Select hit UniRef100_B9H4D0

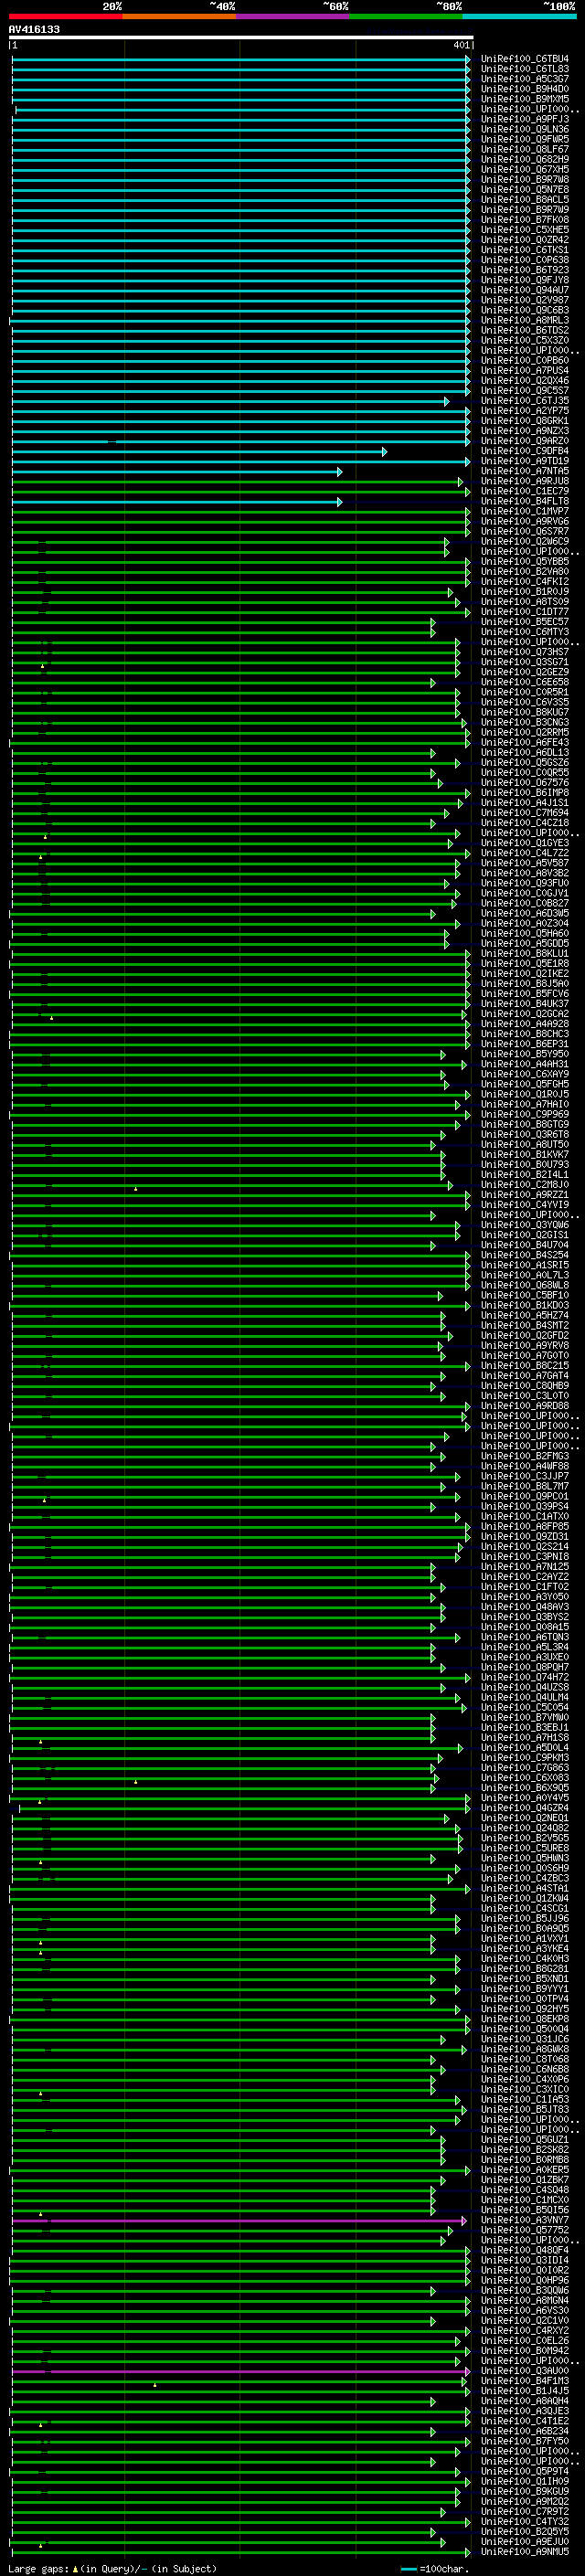[x=524, y=89]
